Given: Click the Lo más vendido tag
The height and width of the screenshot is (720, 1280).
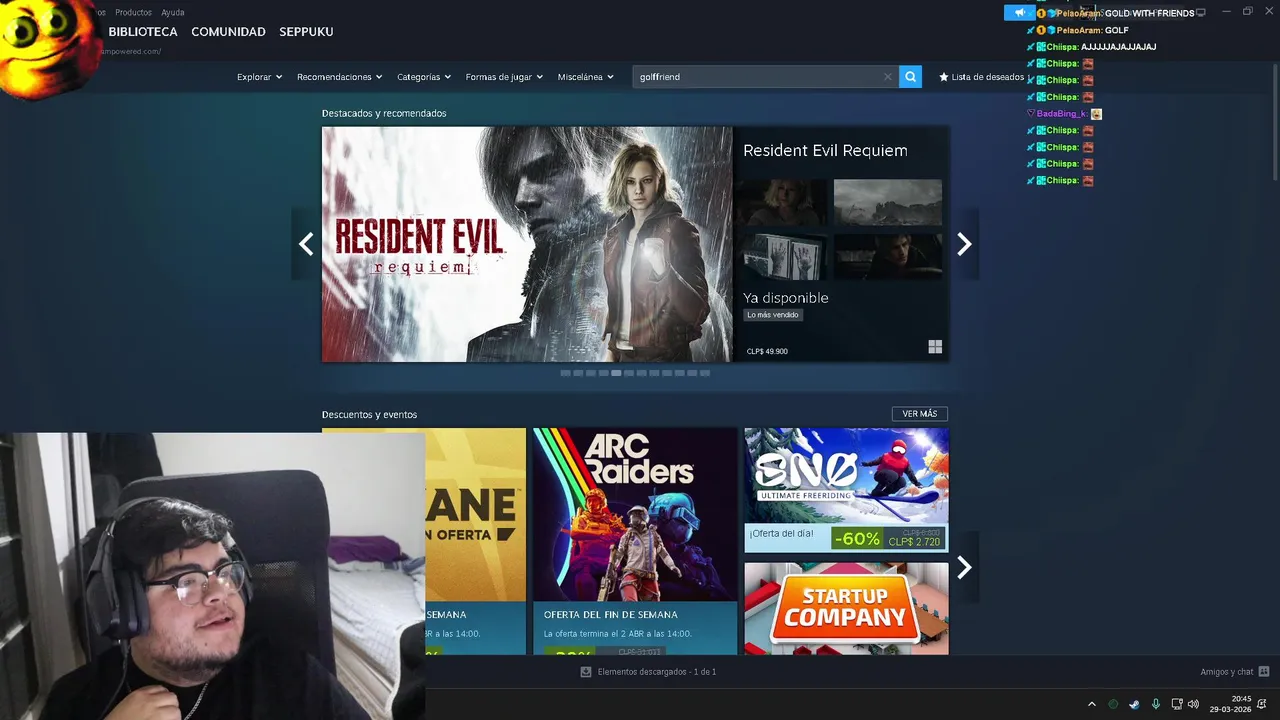Looking at the screenshot, I should coord(773,315).
